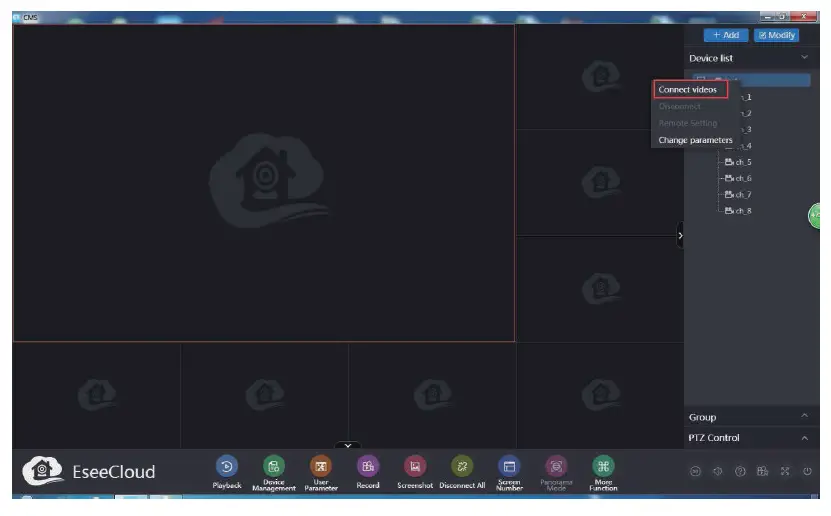Open the Screen Number layout chooser
Screen dimensions: 831x516
tap(509, 467)
